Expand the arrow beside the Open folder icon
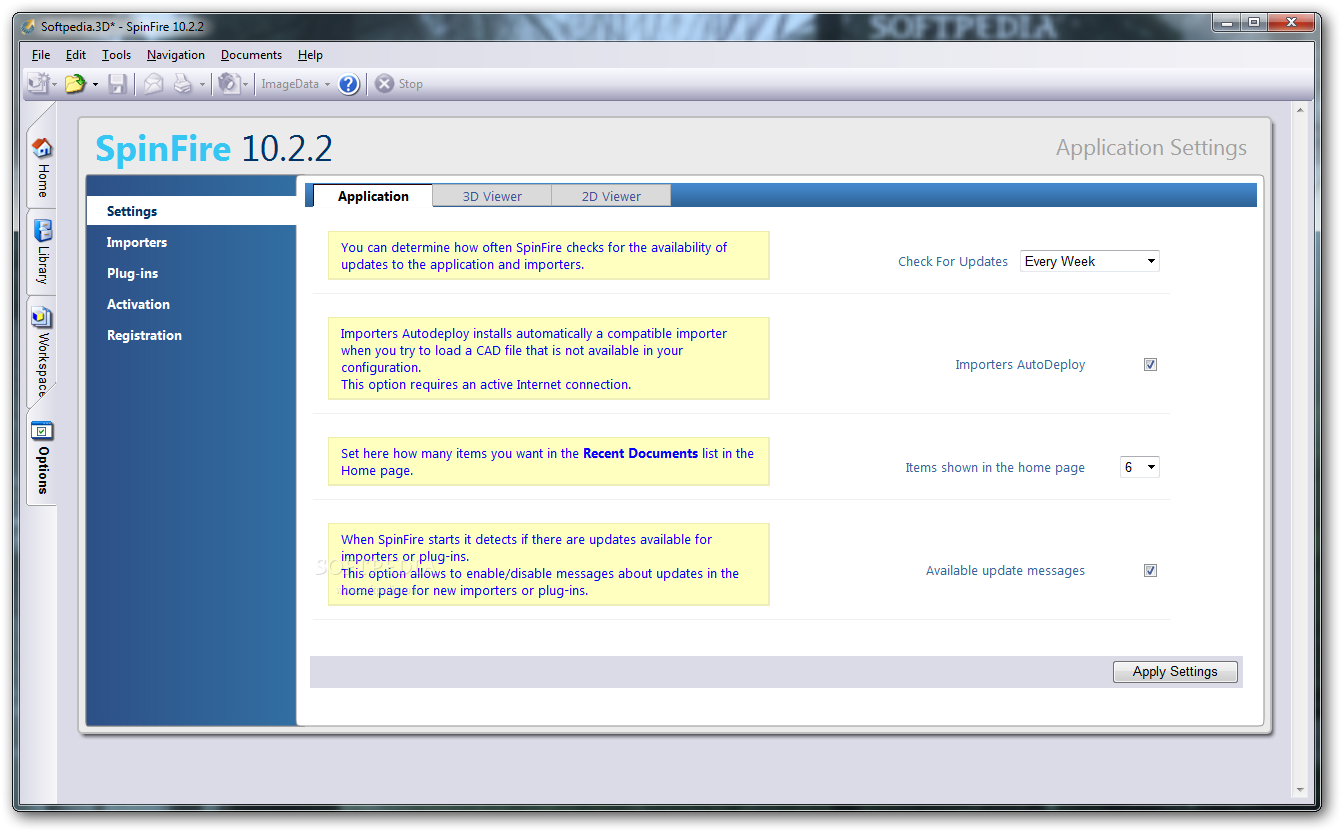This screenshot has width=1342, height=832. pyautogui.click(x=95, y=85)
